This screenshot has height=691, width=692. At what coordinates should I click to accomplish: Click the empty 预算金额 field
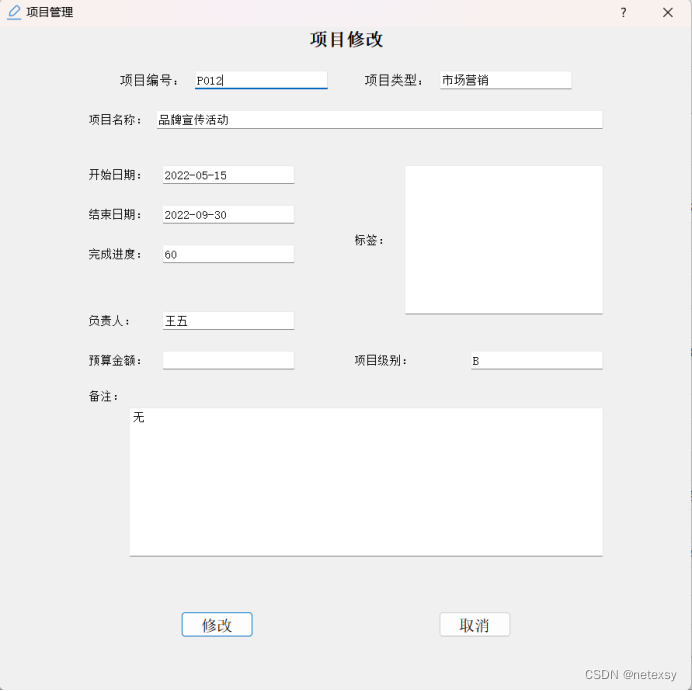(x=228, y=361)
